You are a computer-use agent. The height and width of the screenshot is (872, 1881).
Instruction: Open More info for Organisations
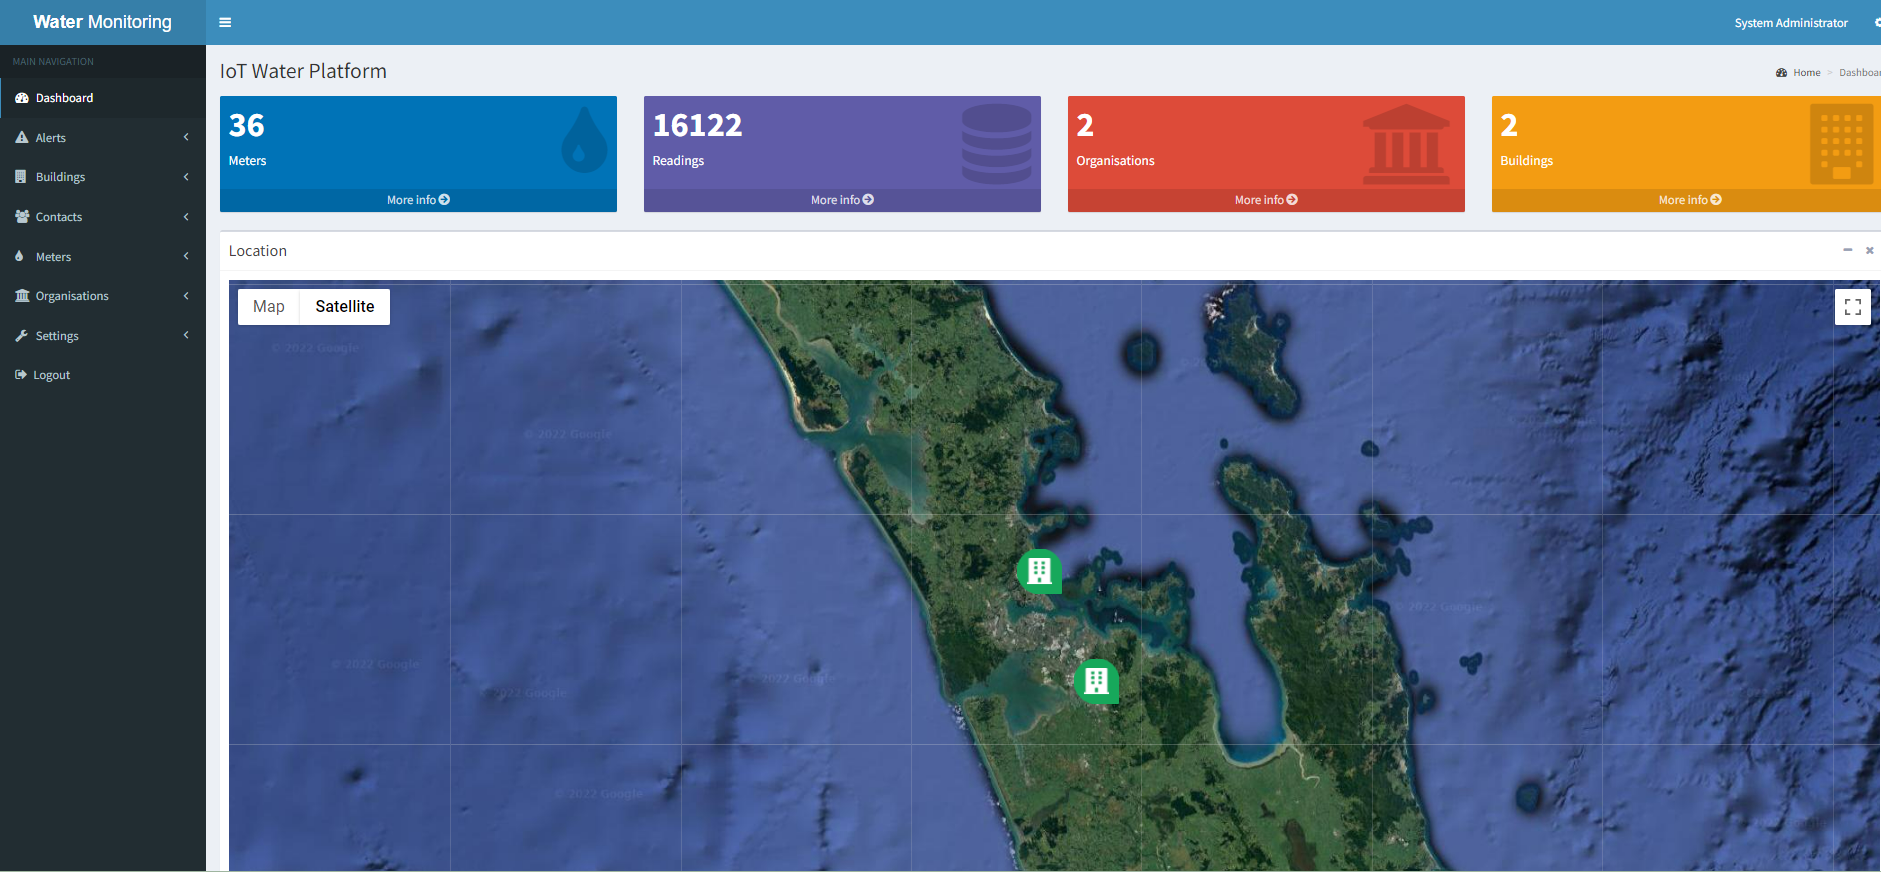coord(1266,200)
